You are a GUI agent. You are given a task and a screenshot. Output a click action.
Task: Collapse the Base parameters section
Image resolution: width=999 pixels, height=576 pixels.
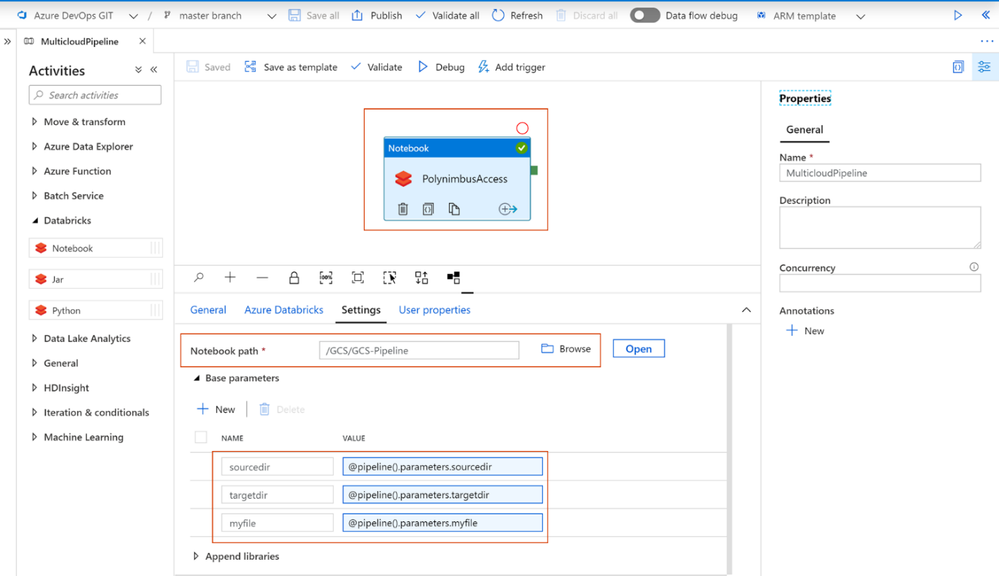pos(196,378)
